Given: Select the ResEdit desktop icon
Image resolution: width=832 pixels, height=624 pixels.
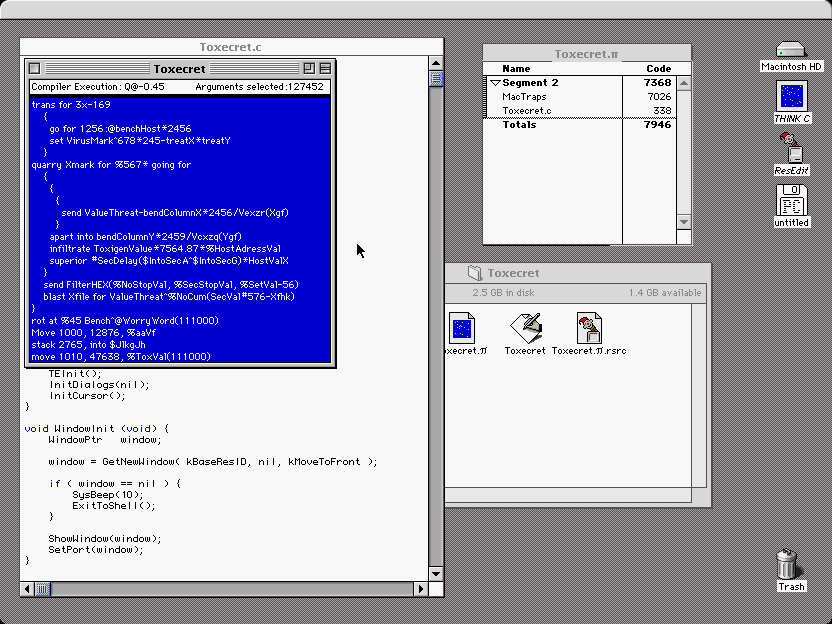Looking at the screenshot, I should coord(791,148).
